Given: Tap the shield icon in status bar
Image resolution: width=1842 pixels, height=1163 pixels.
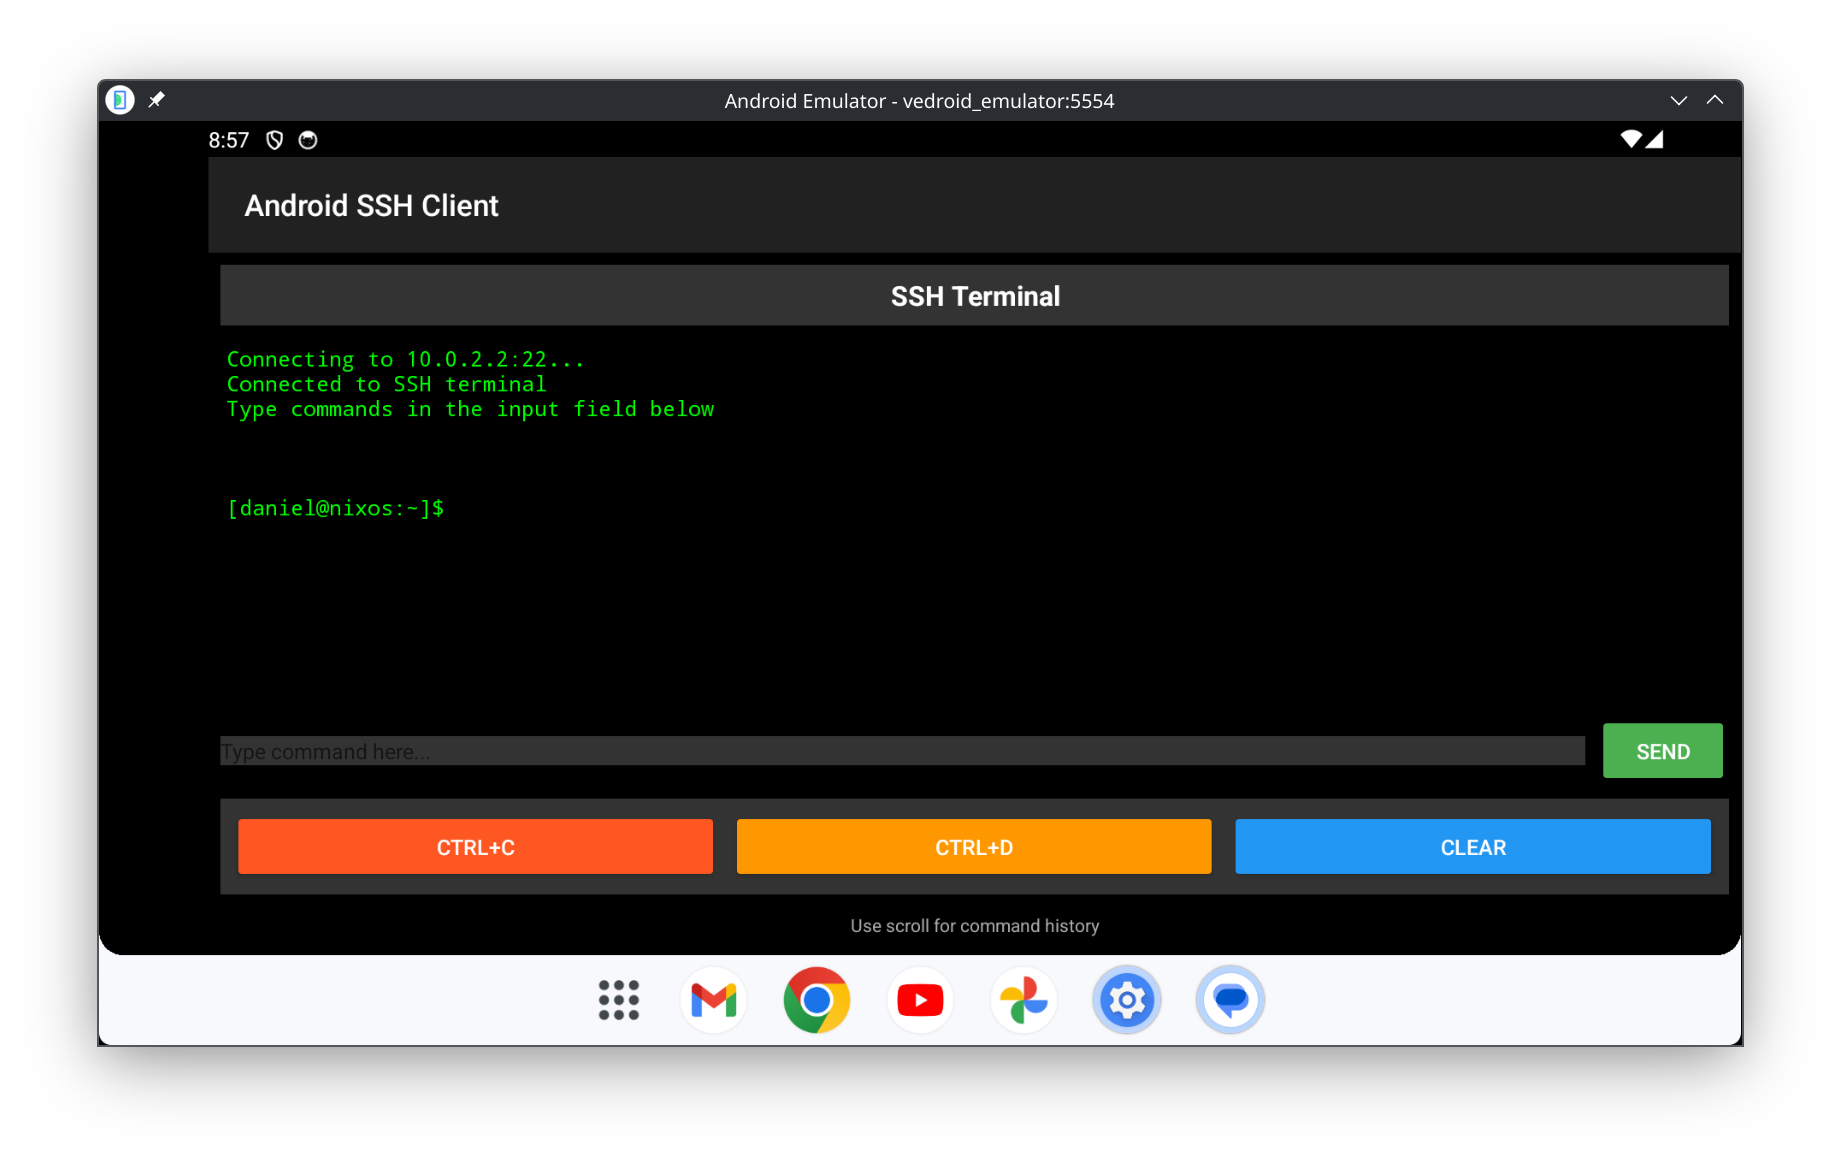Looking at the screenshot, I should (x=275, y=140).
